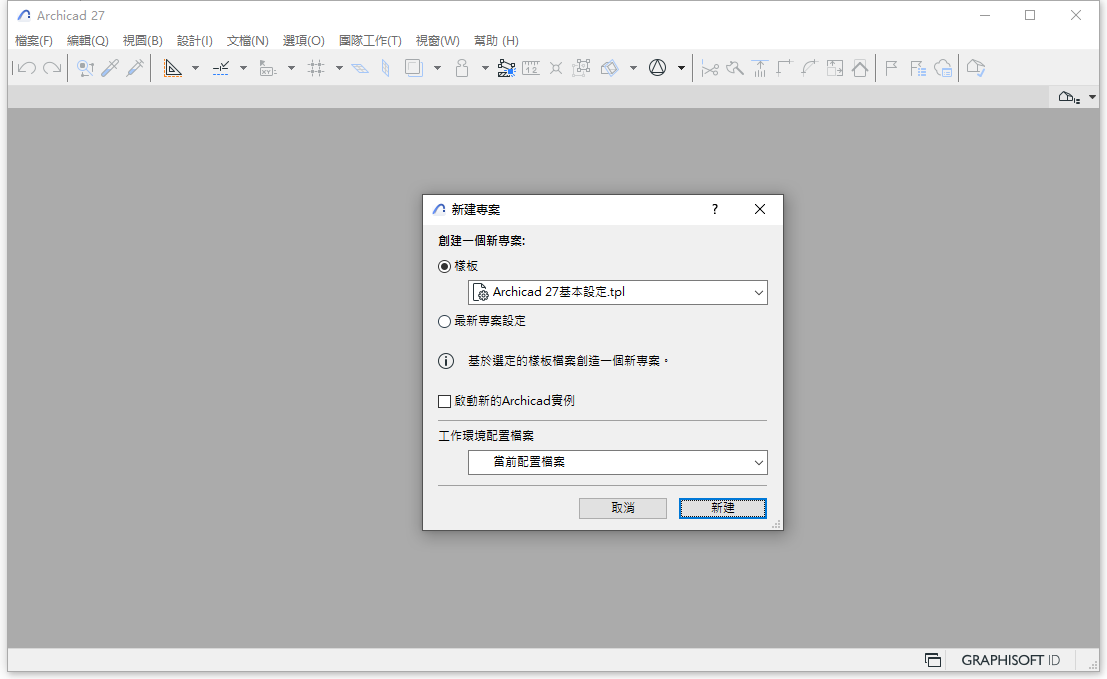
Task: Select the Split axe tool
Action: [735, 67]
